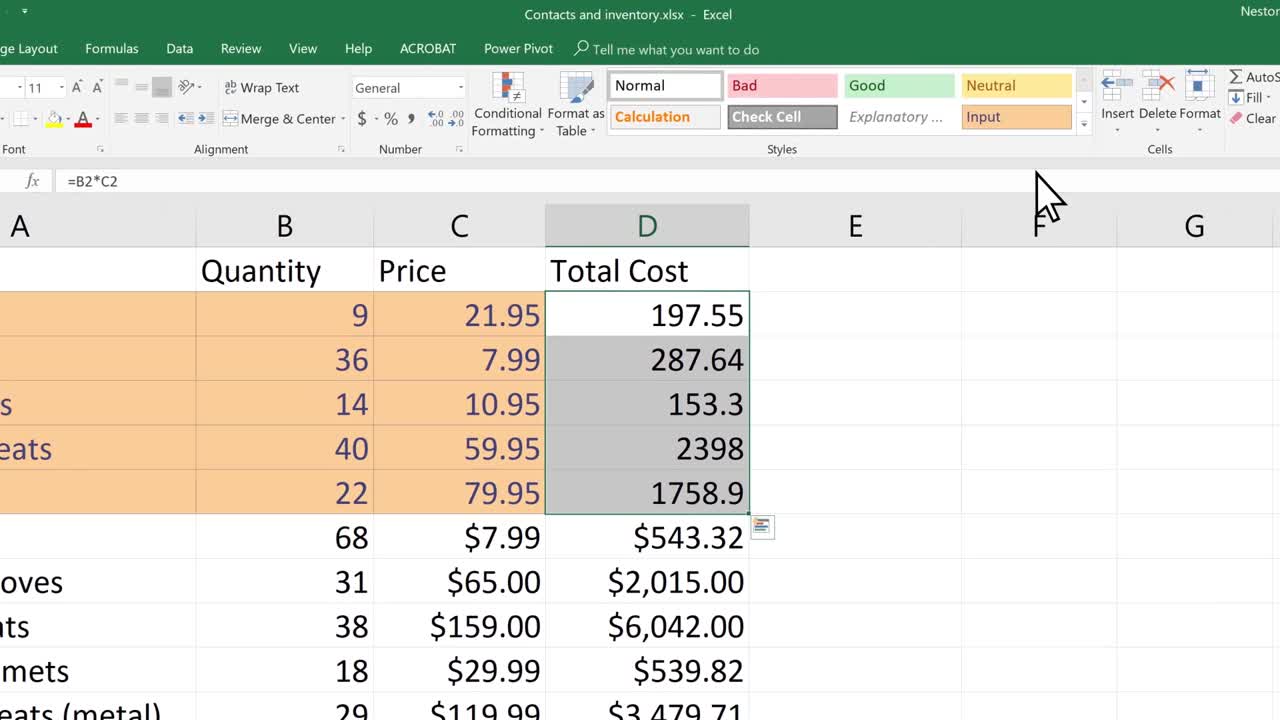Switch to the View tab
This screenshot has height=720, width=1280.
click(x=303, y=48)
